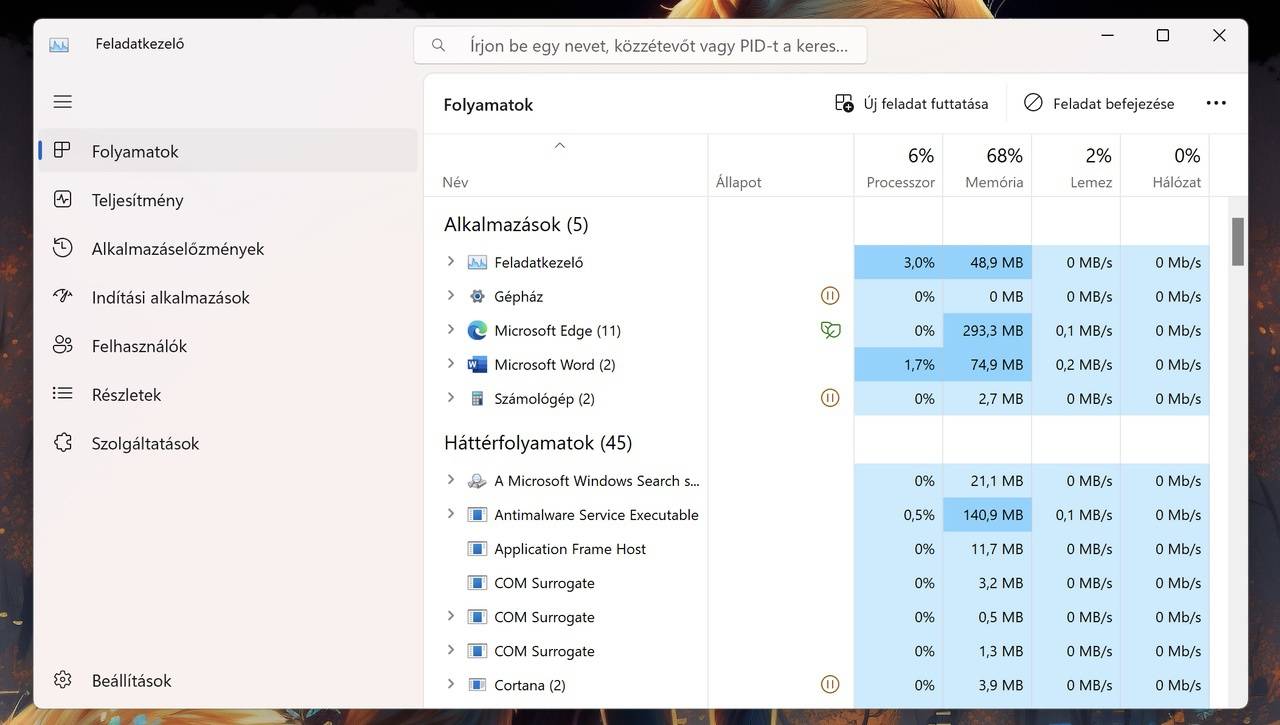Screen dimensions: 1280x725
Task: Click the Antimalware Service Executable icon
Action: pos(477,515)
